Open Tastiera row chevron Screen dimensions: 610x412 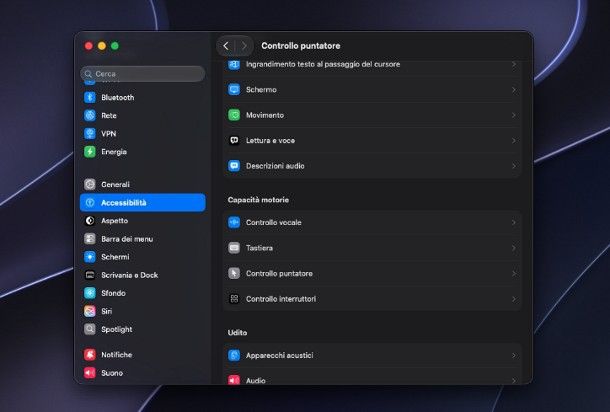coord(514,248)
